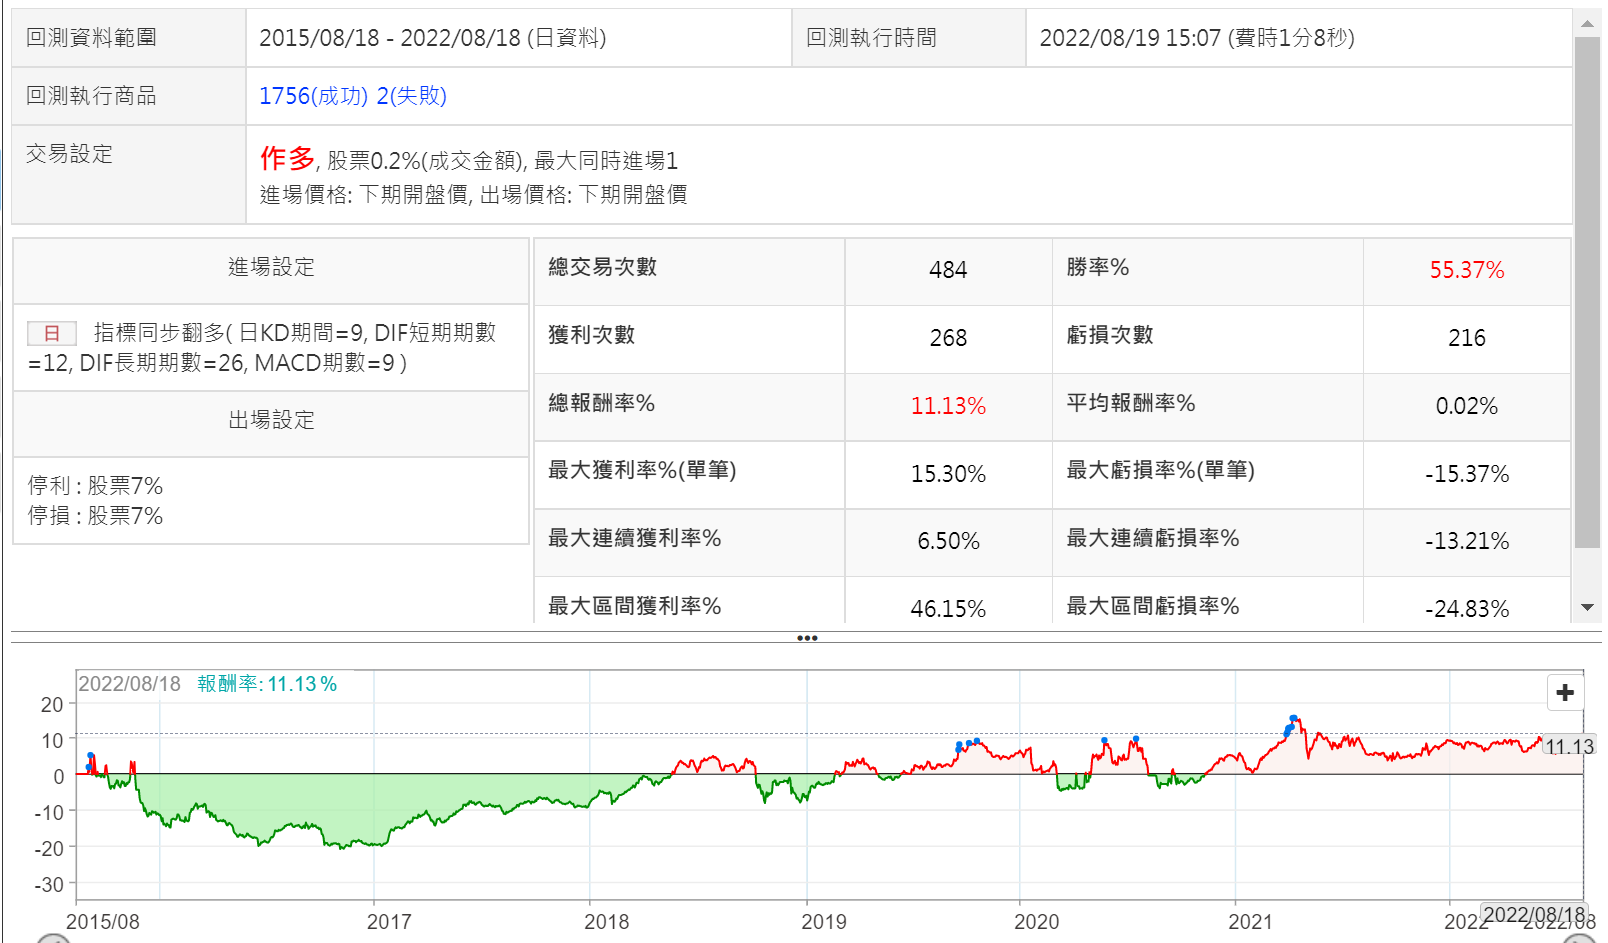Click the 55.37% win rate value
The width and height of the screenshot is (1608, 943).
[x=1466, y=270]
